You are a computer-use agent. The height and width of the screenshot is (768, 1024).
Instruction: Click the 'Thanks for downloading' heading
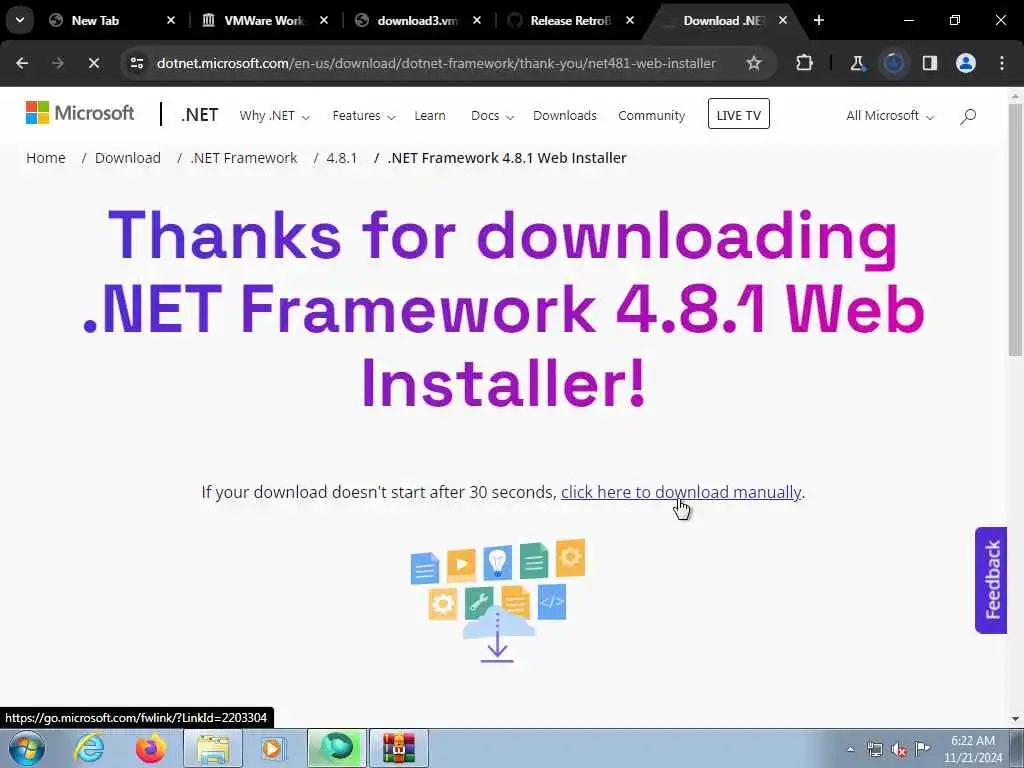(504, 308)
